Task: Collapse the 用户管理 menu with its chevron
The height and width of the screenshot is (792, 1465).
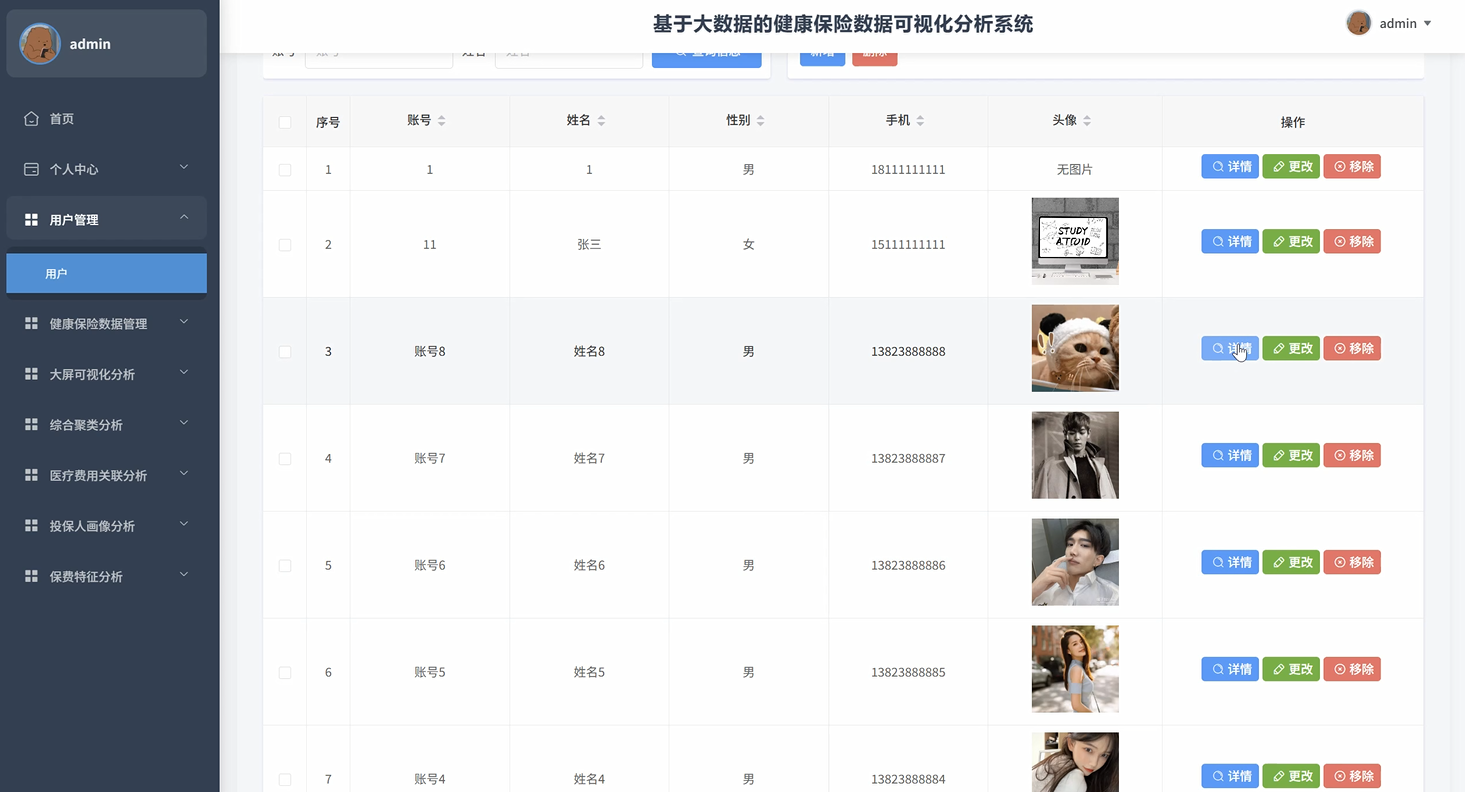Action: pyautogui.click(x=184, y=217)
